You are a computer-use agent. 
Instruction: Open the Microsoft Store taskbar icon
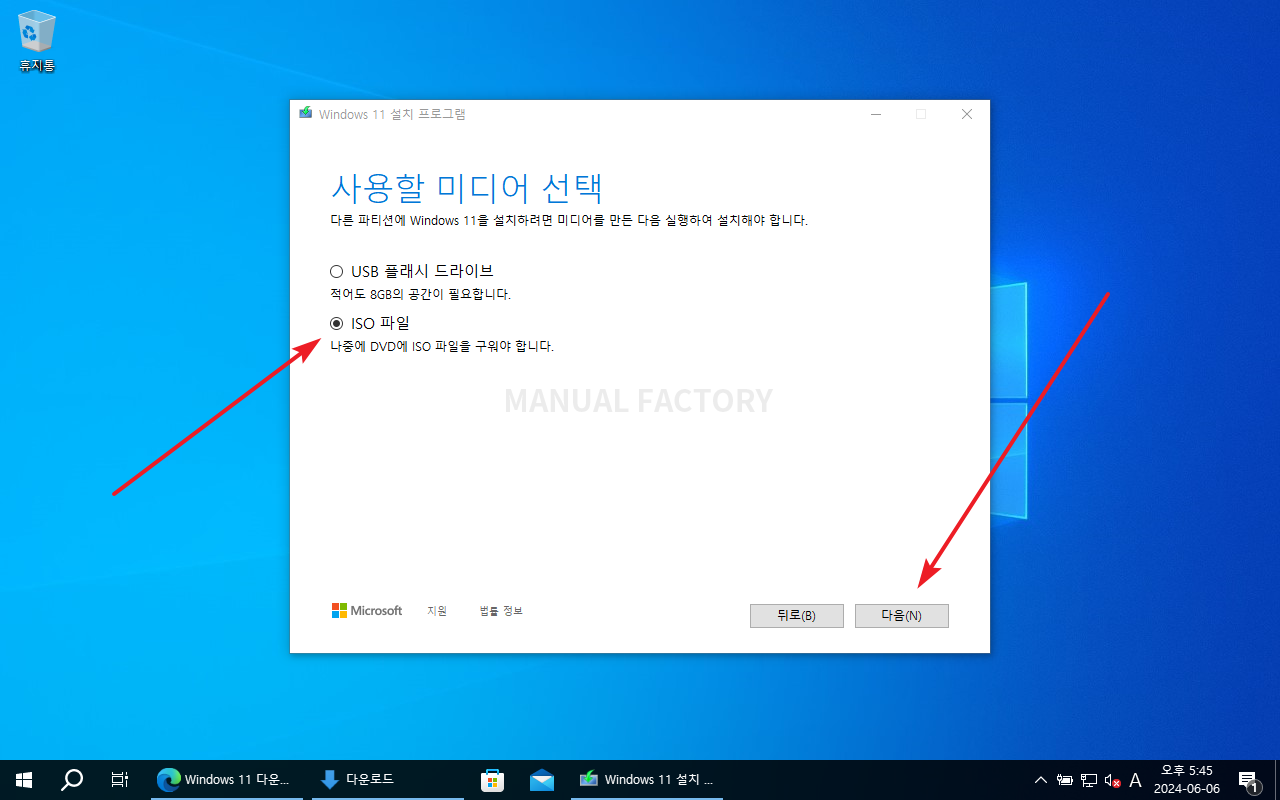tap(492, 779)
